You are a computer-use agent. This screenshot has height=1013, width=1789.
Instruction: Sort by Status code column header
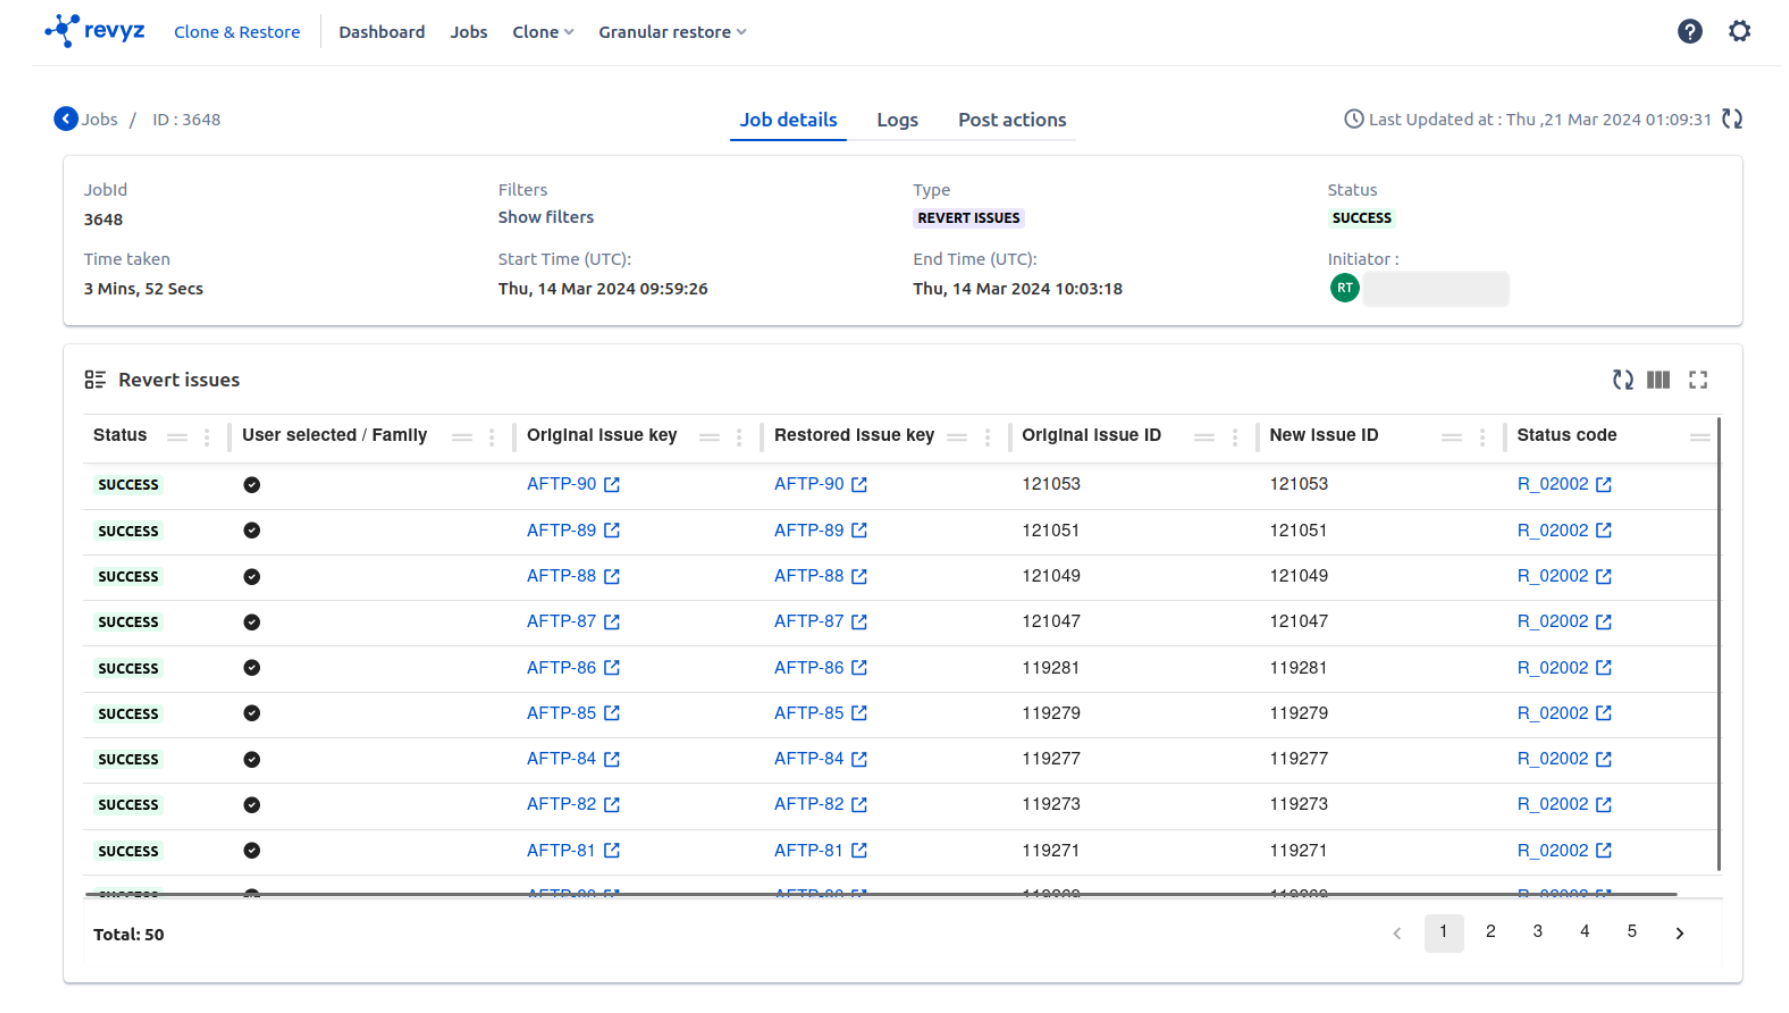[1566, 436]
